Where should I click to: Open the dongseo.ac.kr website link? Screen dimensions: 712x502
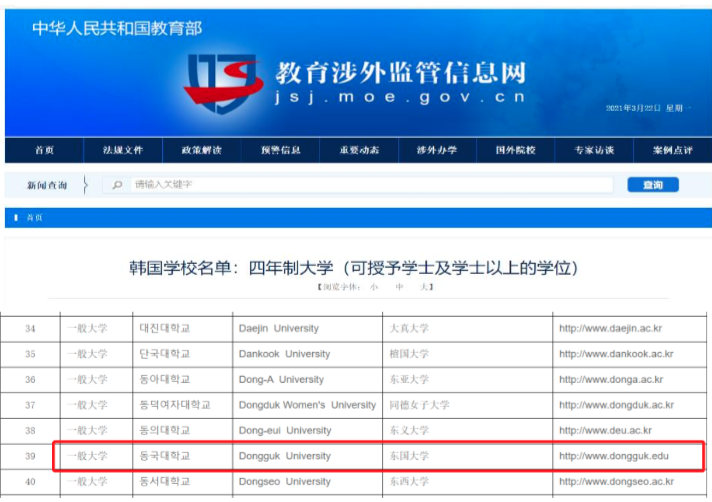pyautogui.click(x=616, y=481)
